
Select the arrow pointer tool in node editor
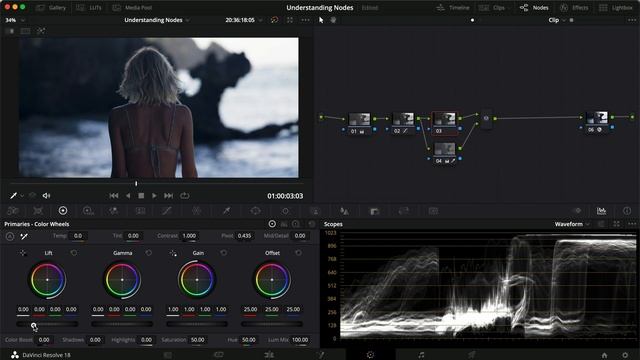[321, 20]
